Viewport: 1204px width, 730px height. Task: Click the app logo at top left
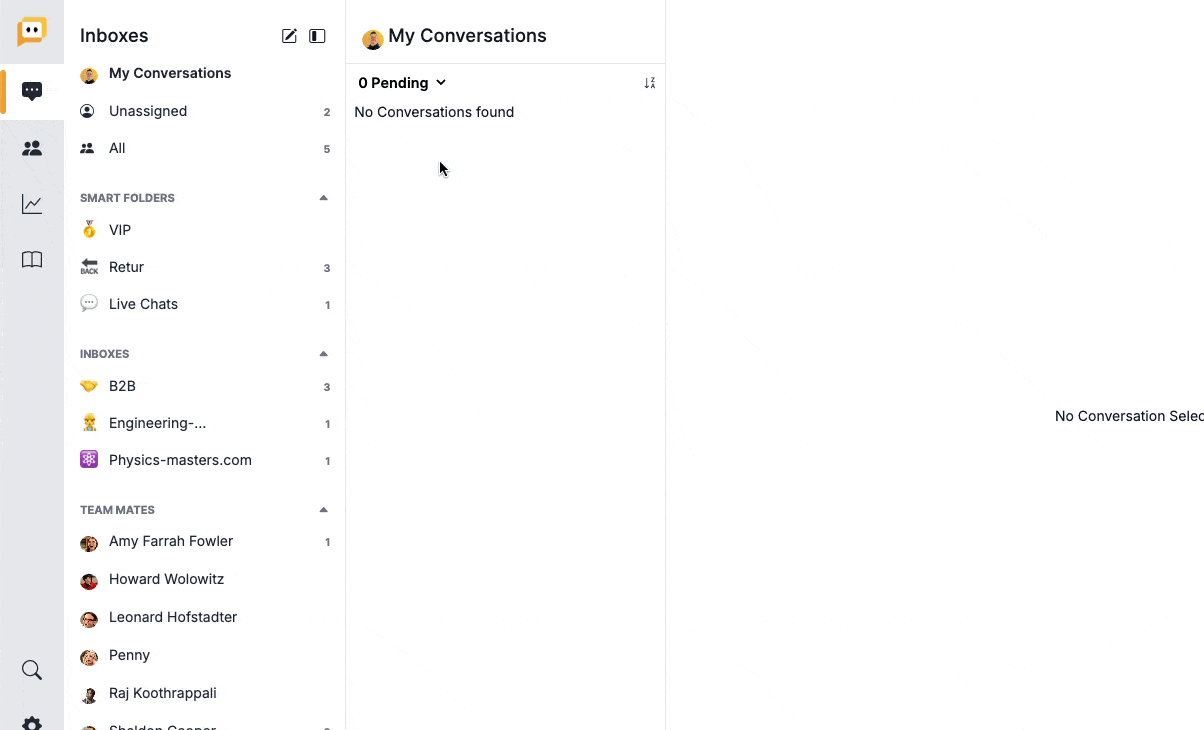pyautogui.click(x=32, y=32)
